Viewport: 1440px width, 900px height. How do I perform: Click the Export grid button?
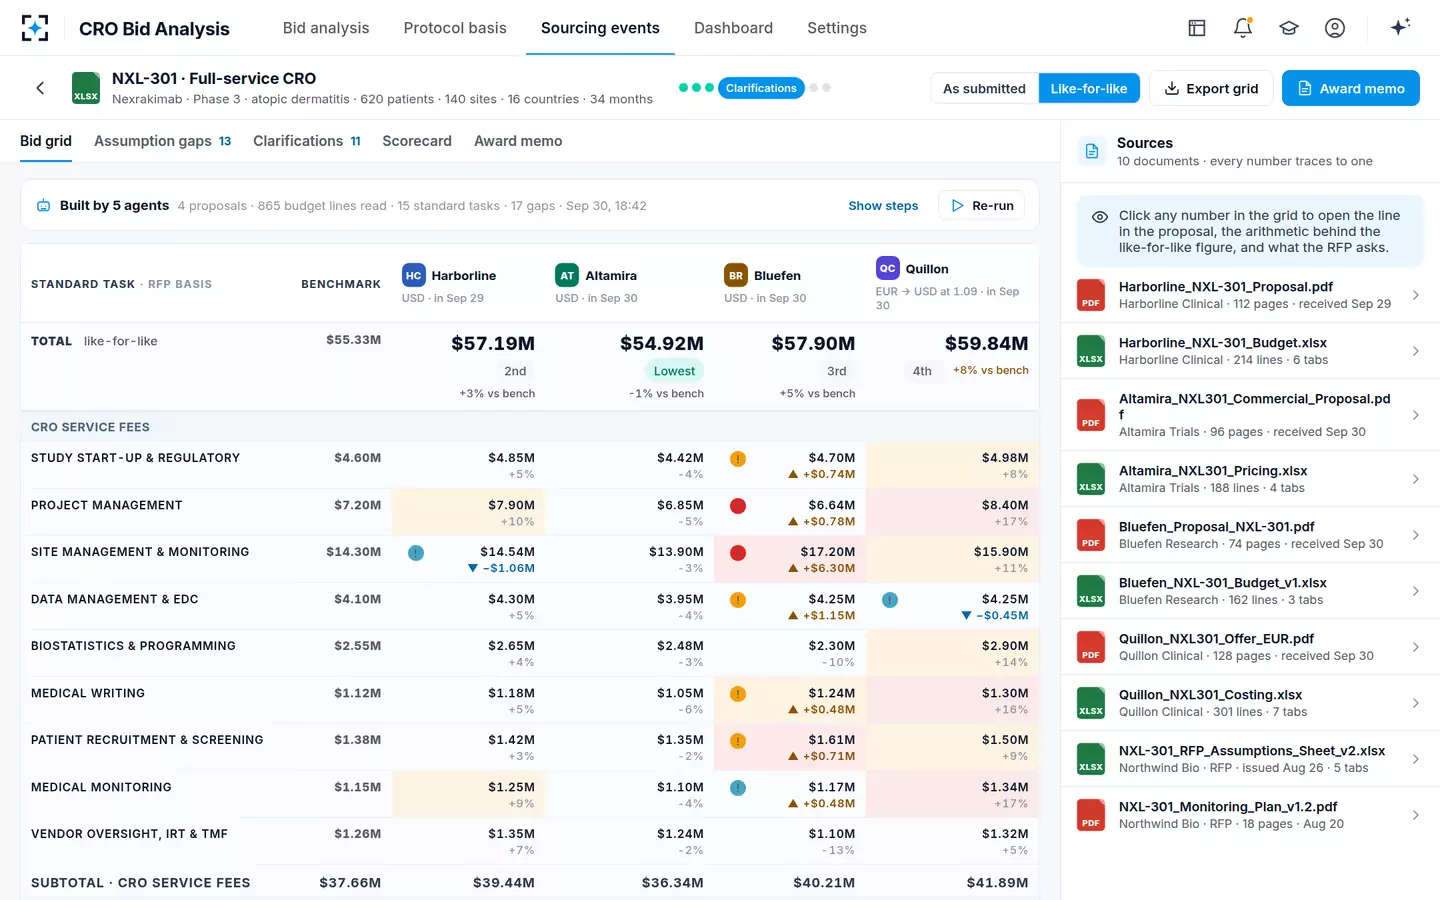tap(1211, 88)
